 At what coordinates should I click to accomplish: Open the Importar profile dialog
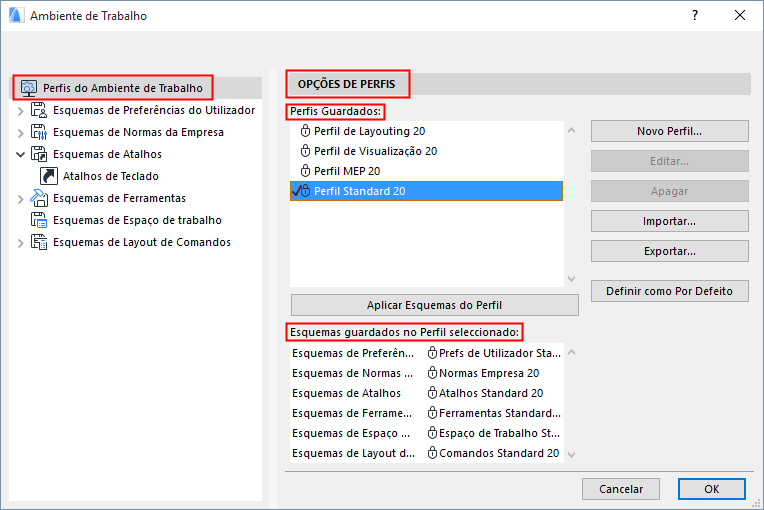pos(669,221)
